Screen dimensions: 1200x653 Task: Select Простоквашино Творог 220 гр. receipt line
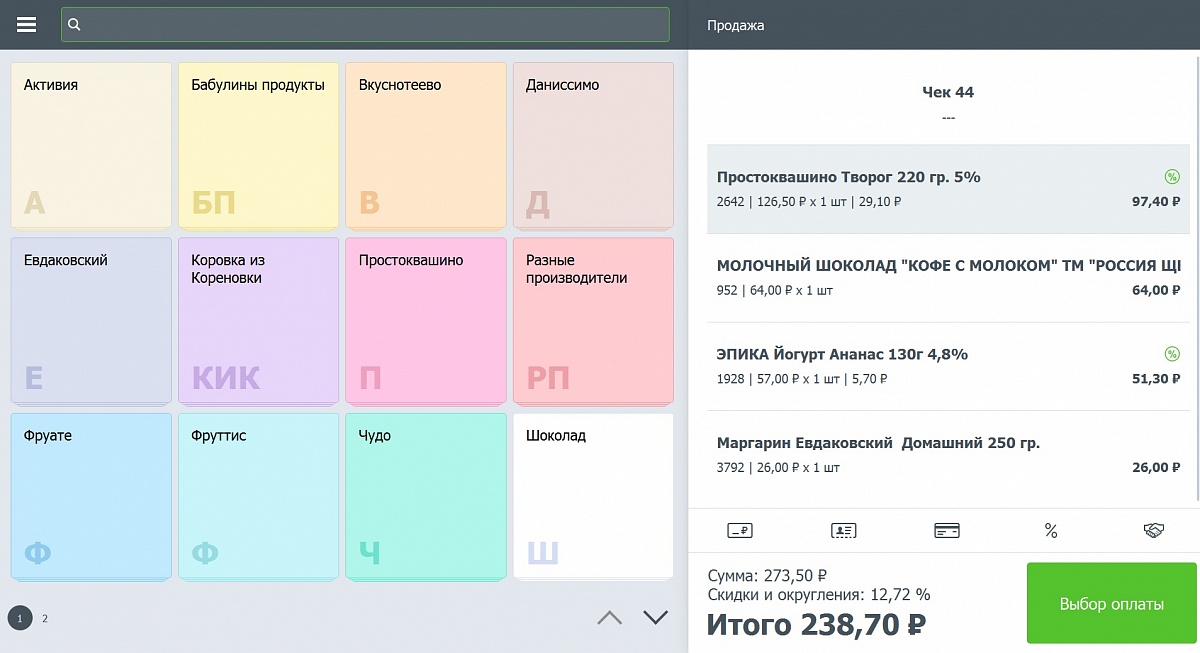coord(950,189)
